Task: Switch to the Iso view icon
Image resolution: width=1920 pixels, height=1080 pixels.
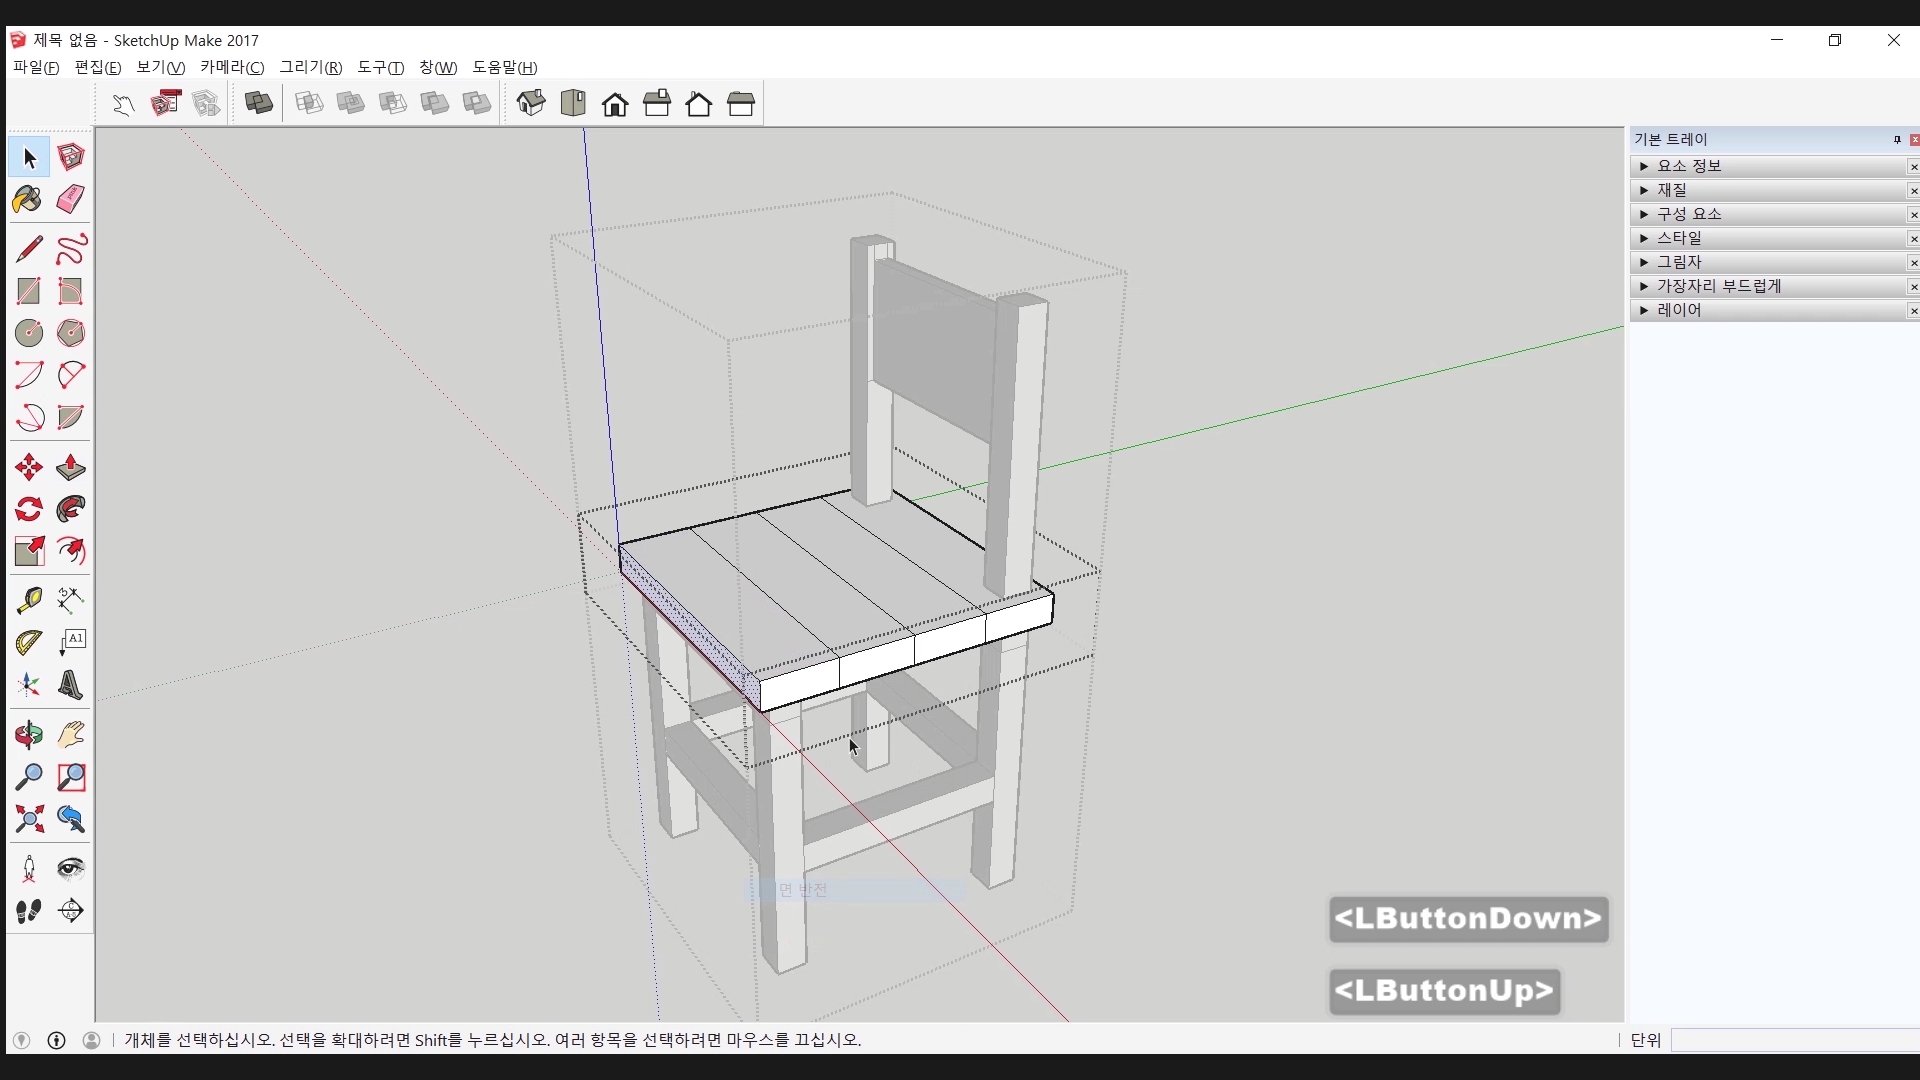Action: 531,103
